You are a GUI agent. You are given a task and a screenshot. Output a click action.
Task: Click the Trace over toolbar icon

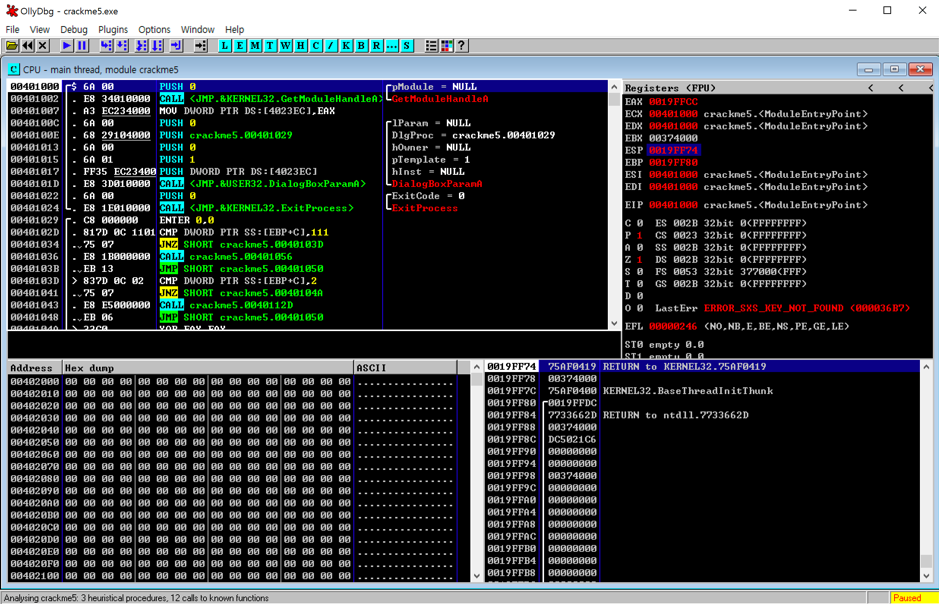tap(157, 45)
